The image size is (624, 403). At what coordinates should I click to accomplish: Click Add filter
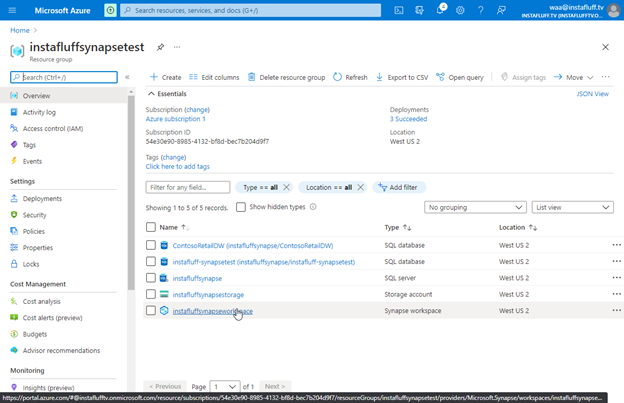tap(399, 187)
